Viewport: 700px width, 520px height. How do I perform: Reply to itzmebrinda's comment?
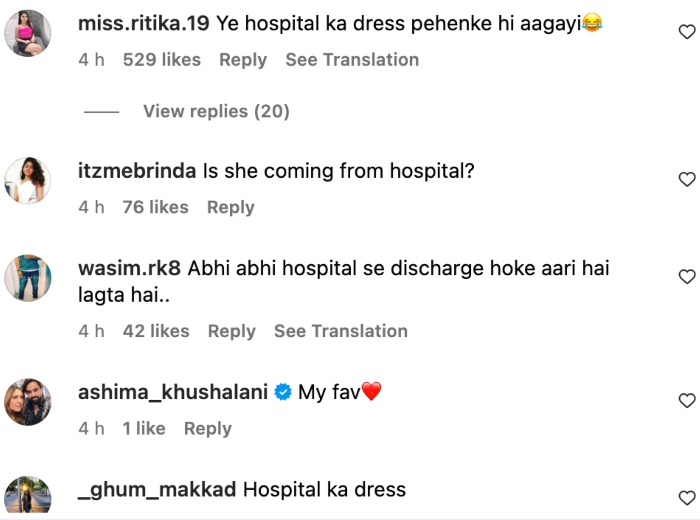click(231, 207)
